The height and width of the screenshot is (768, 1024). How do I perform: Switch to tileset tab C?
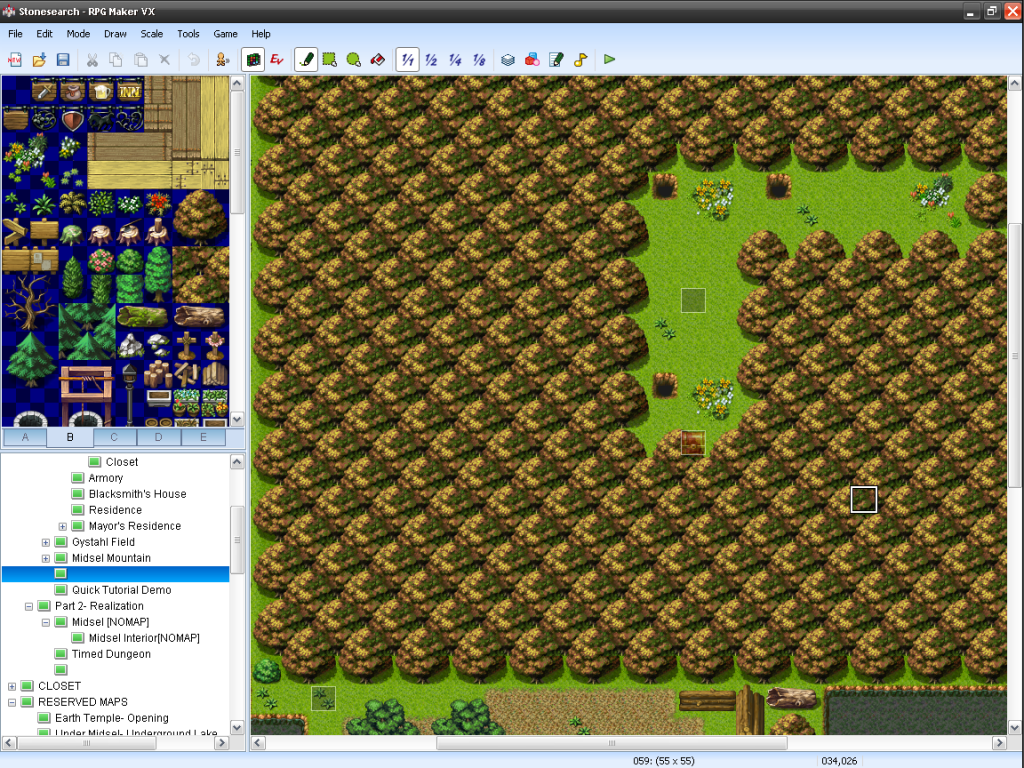(114, 437)
